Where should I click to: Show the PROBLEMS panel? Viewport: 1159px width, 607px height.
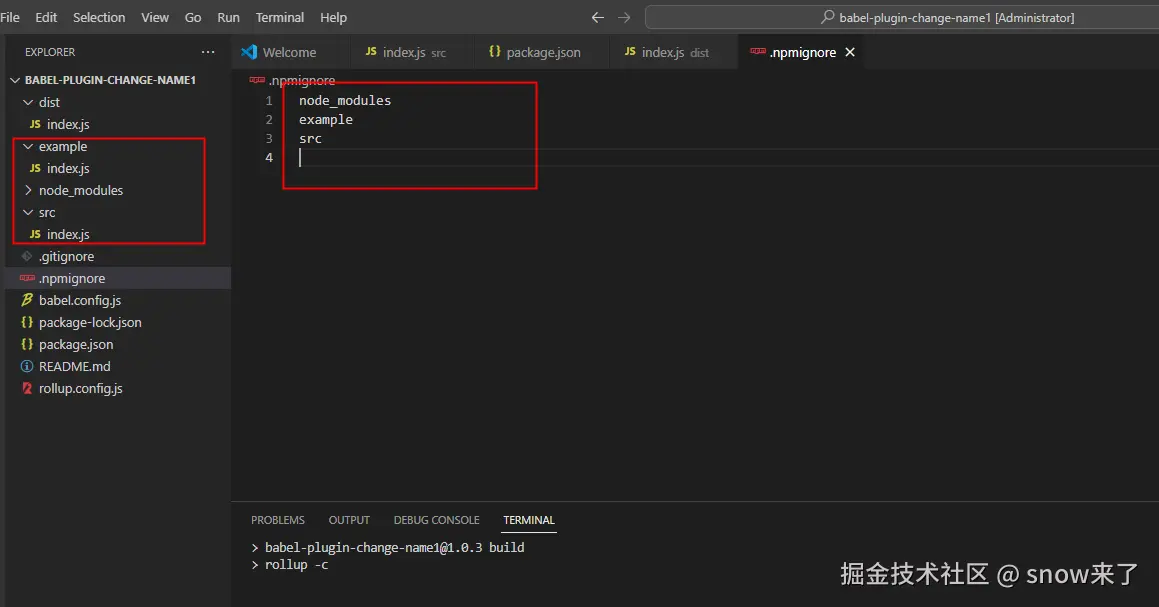[278, 520]
